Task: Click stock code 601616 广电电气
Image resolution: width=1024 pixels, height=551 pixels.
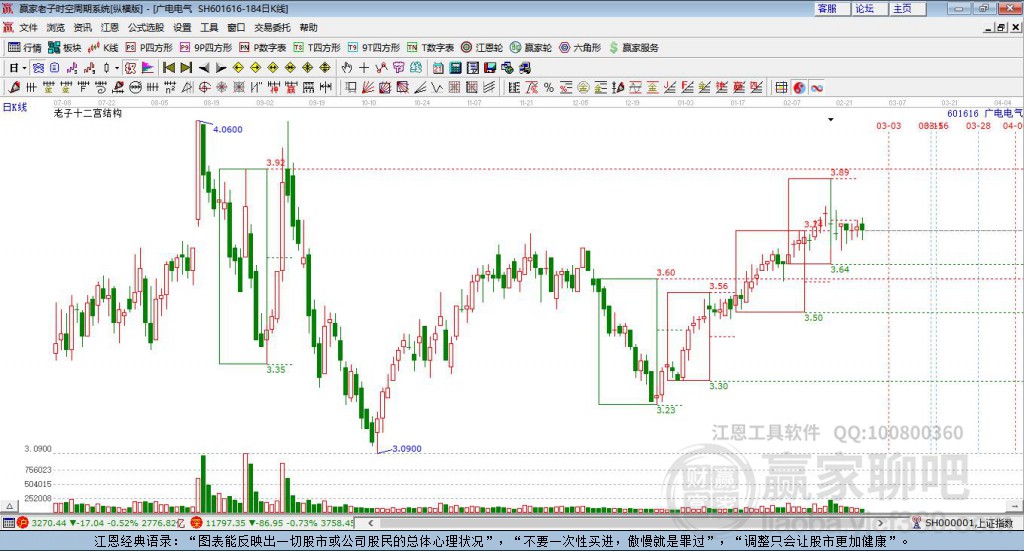Action: [x=985, y=114]
